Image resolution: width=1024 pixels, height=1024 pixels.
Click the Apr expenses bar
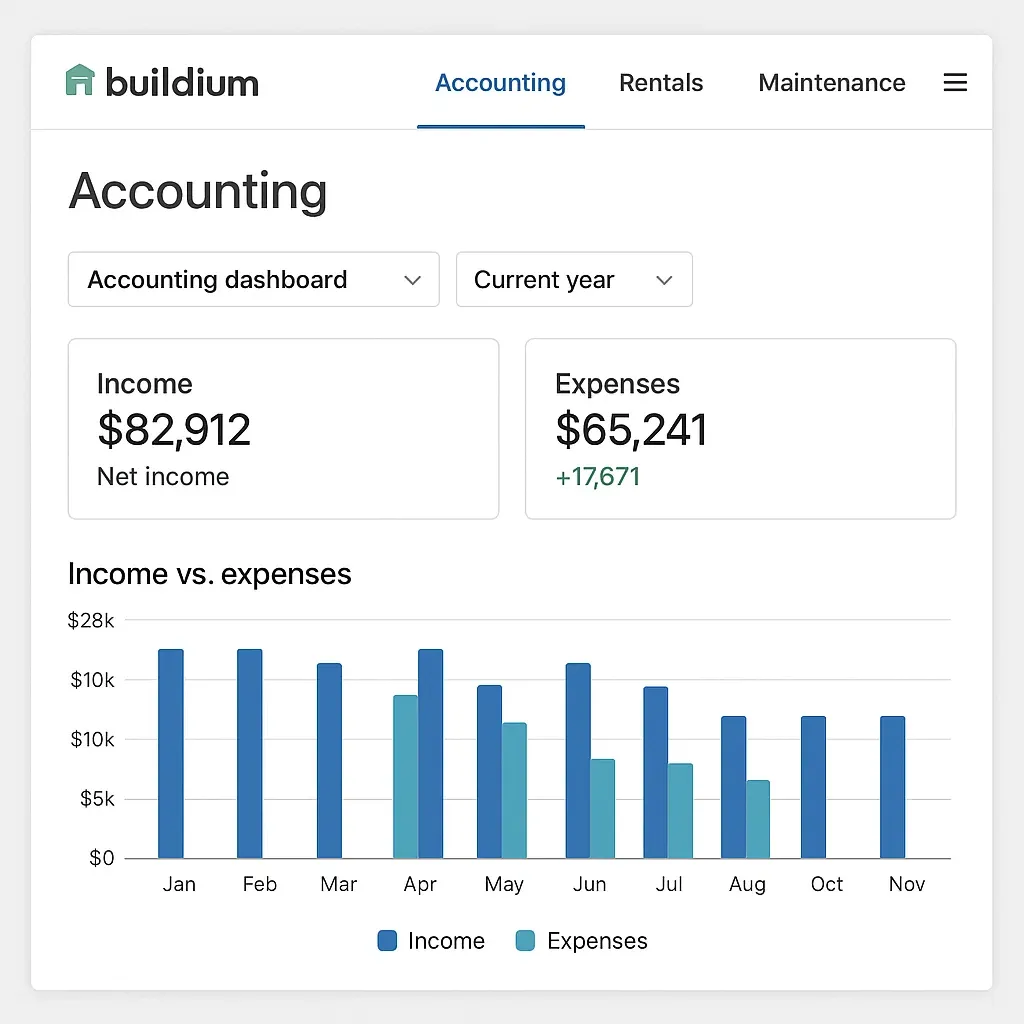[406, 777]
